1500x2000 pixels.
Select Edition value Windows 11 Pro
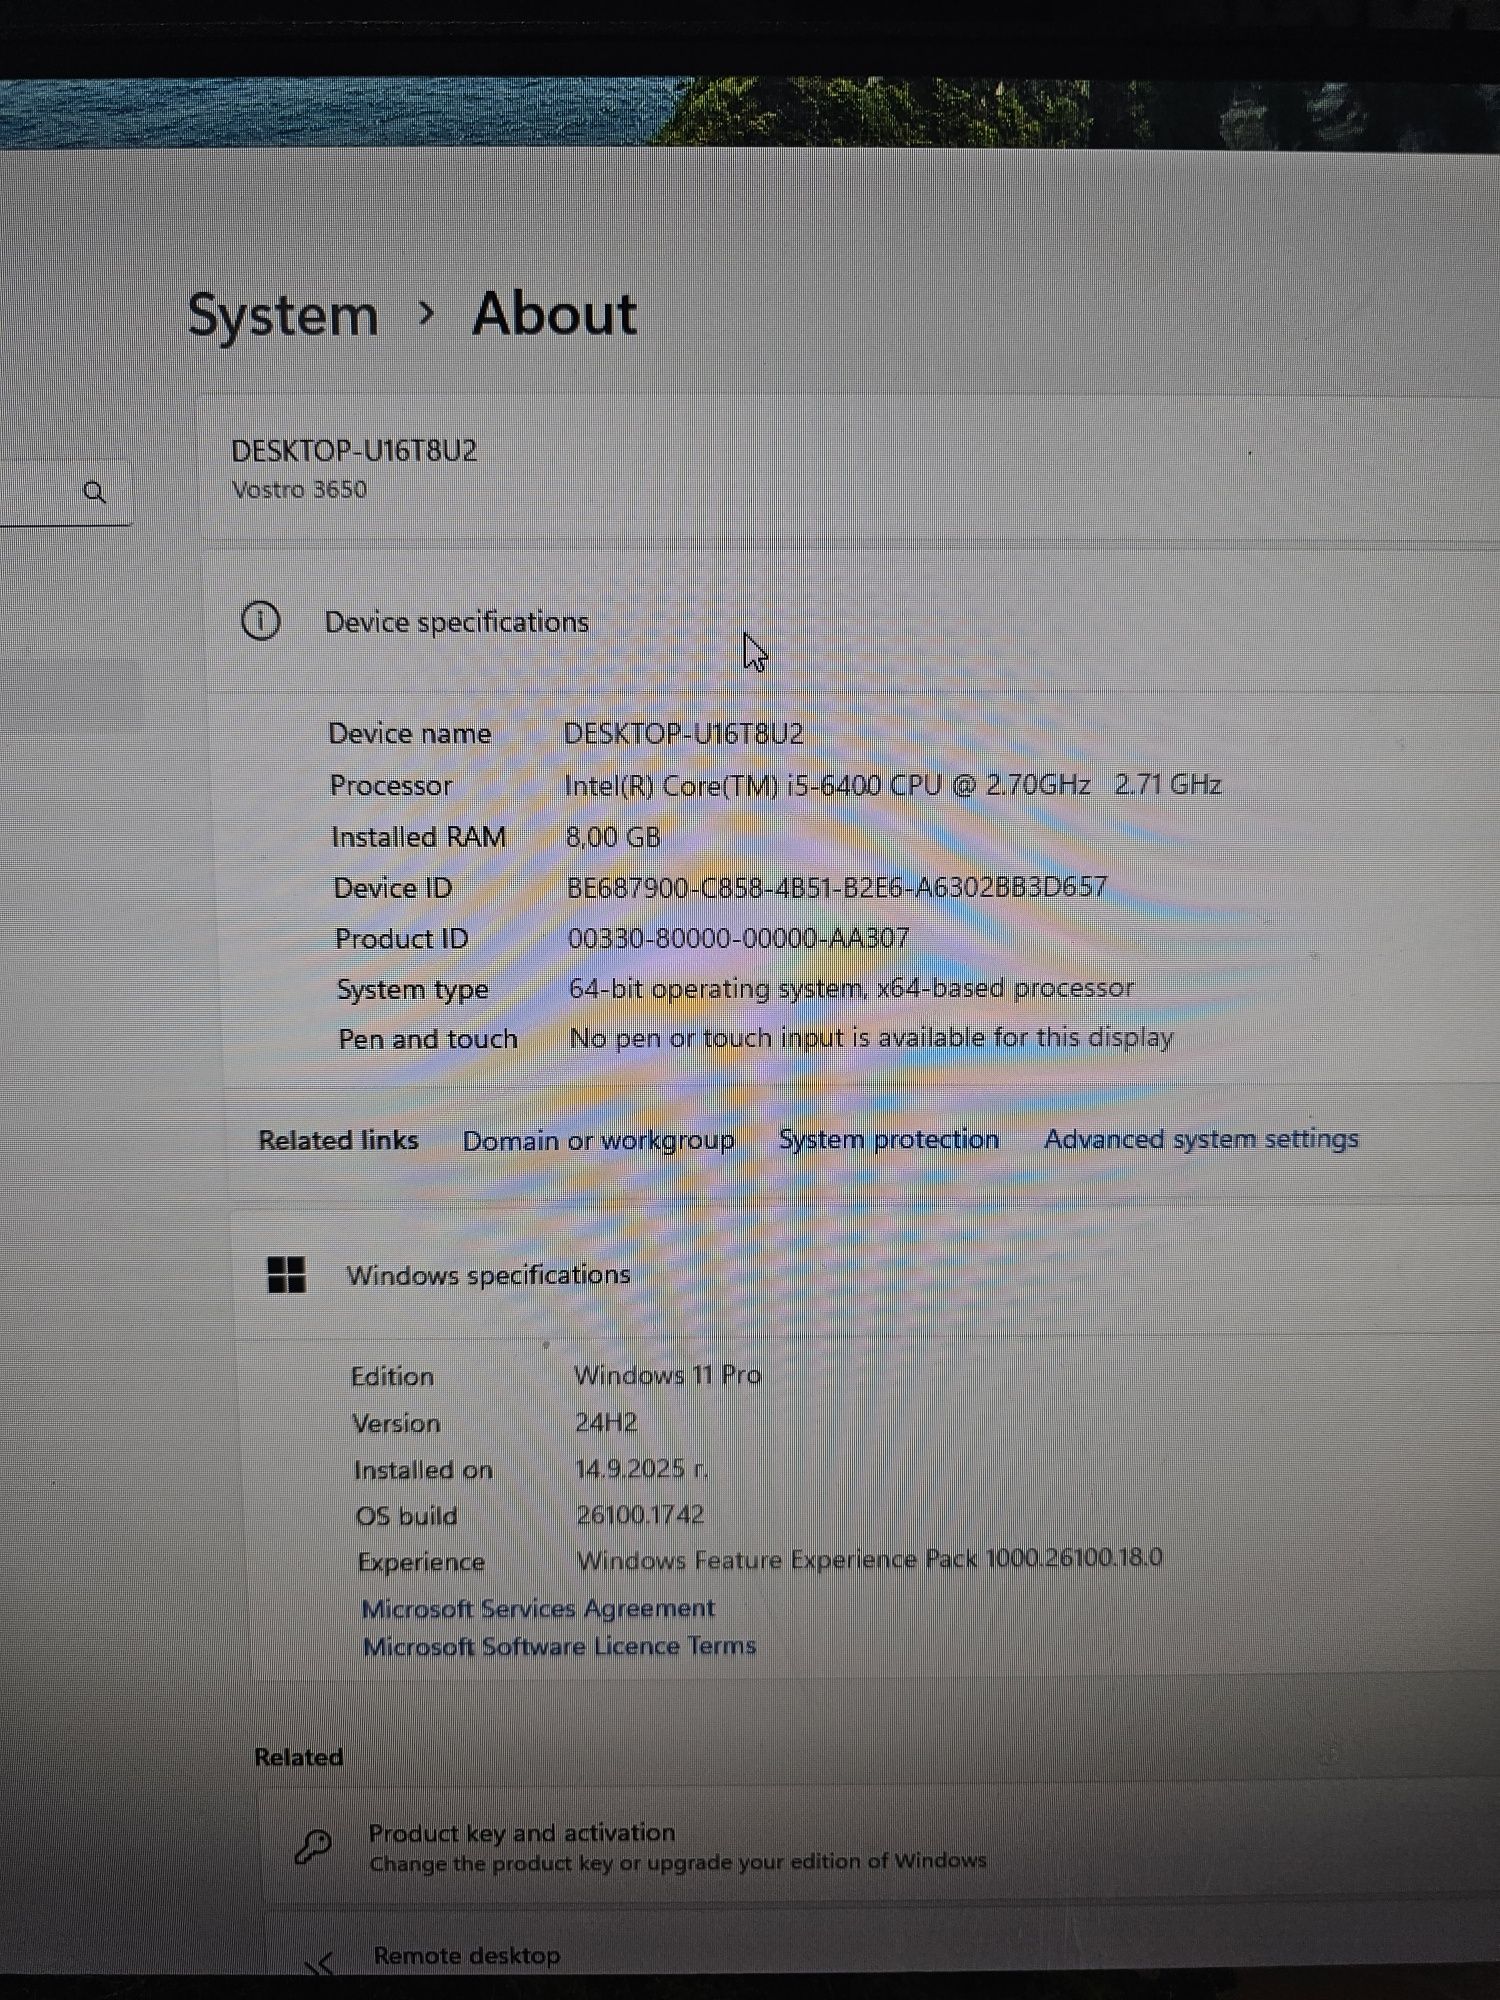click(667, 1375)
